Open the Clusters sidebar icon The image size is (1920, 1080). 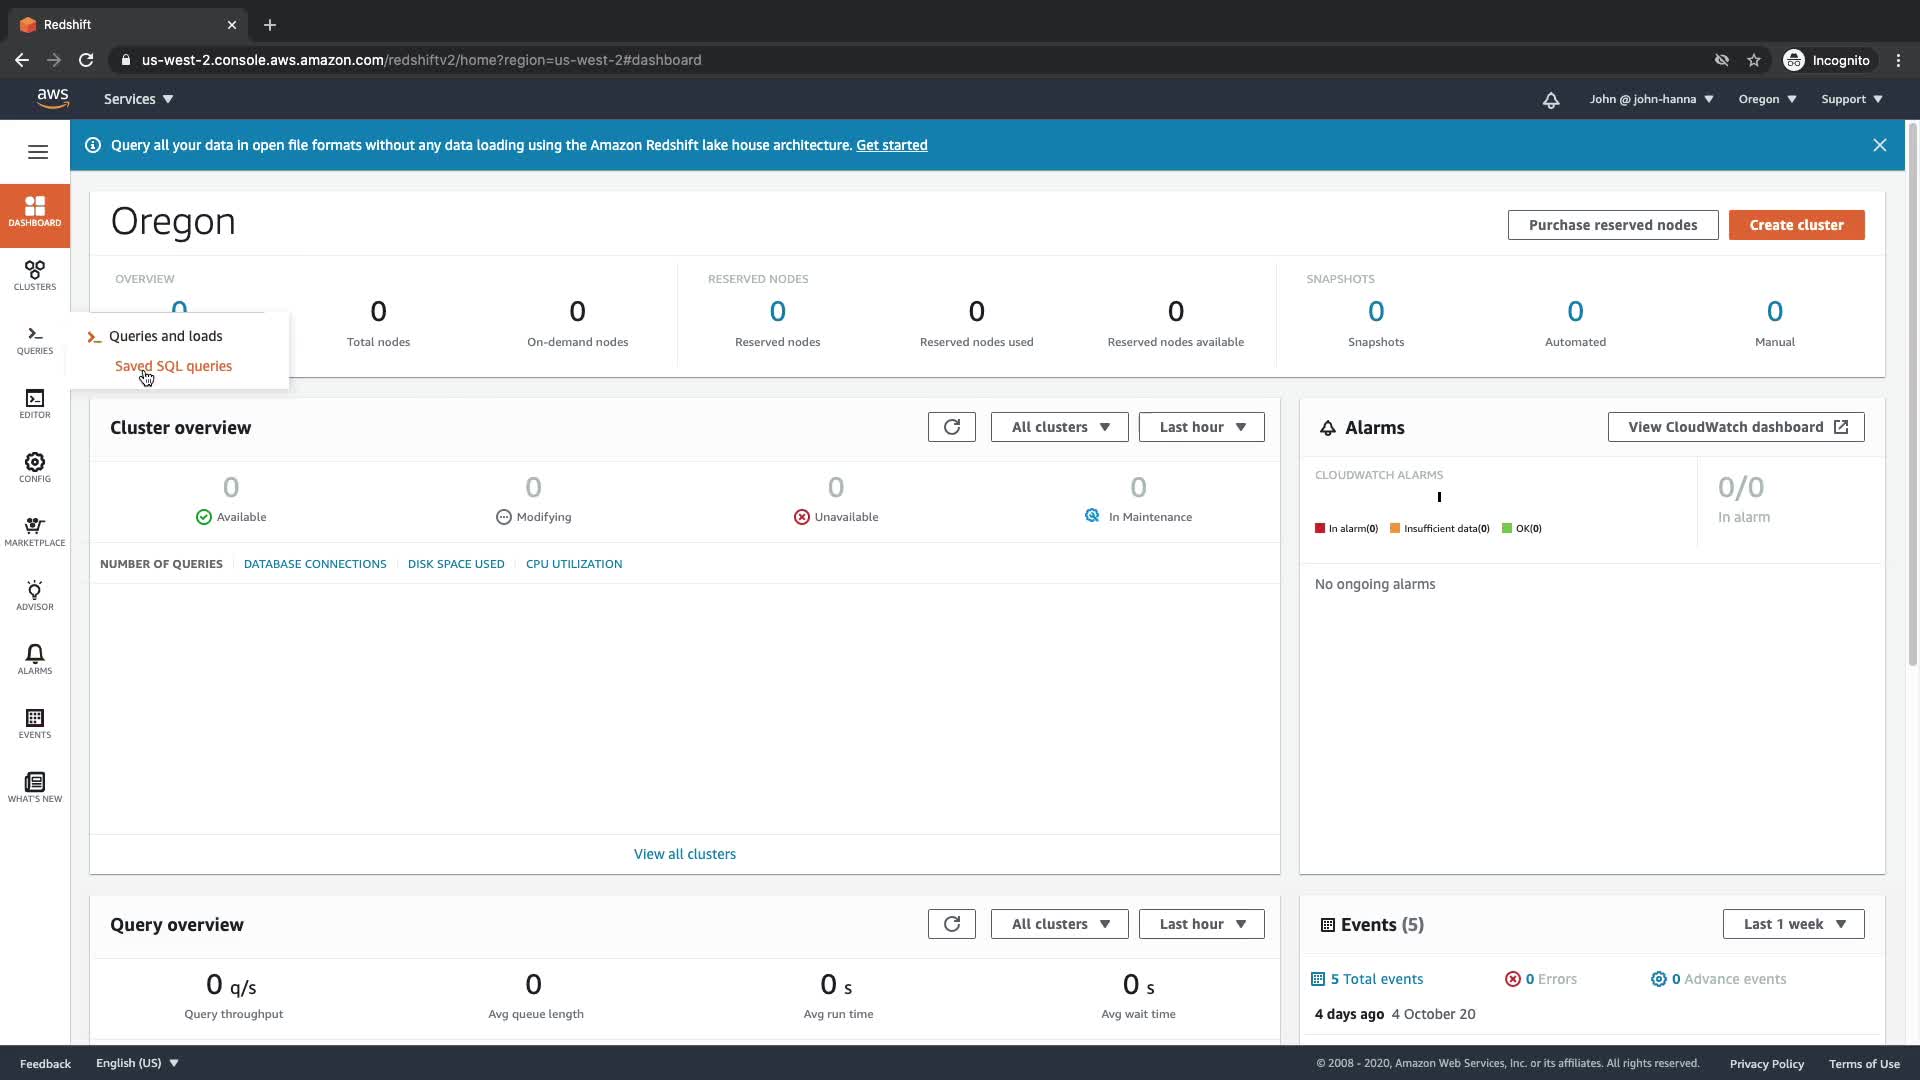coord(35,275)
